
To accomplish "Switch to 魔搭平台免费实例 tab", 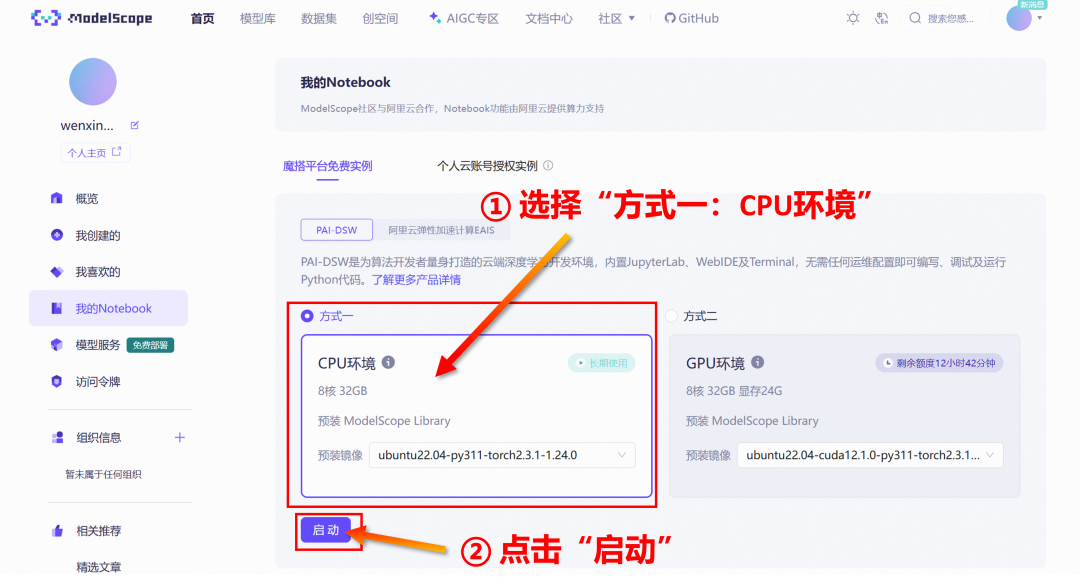I will pos(327,166).
